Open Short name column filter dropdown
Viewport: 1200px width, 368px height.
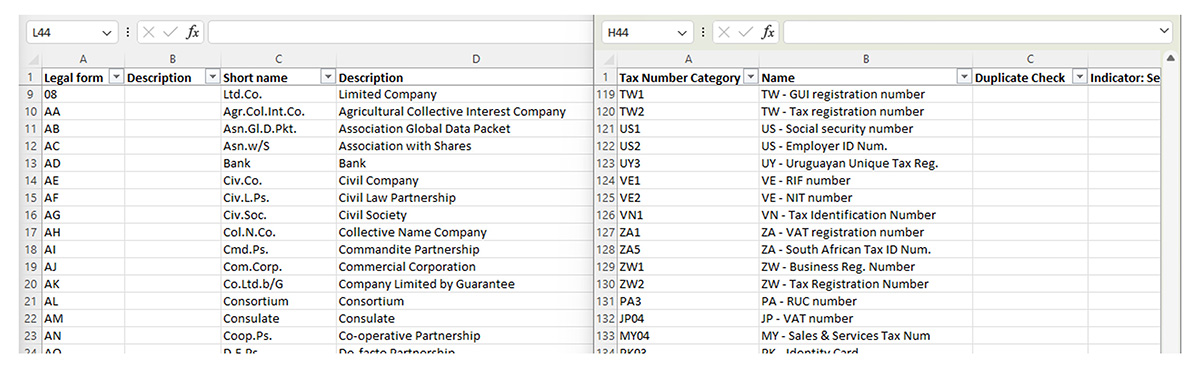328,77
